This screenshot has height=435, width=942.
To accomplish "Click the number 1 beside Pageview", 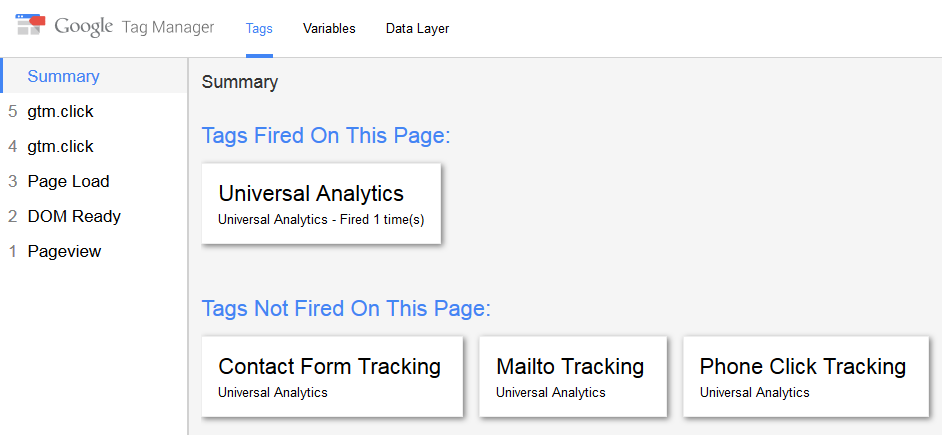I will coord(13,251).
